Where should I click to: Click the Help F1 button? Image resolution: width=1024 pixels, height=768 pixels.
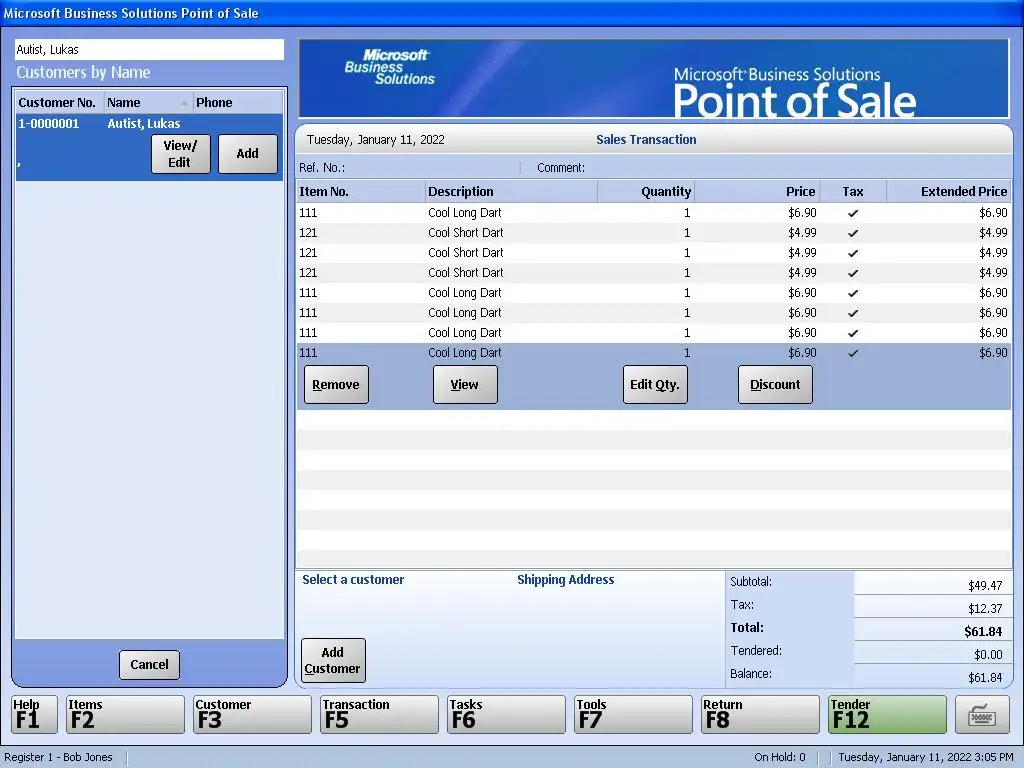coord(34,714)
